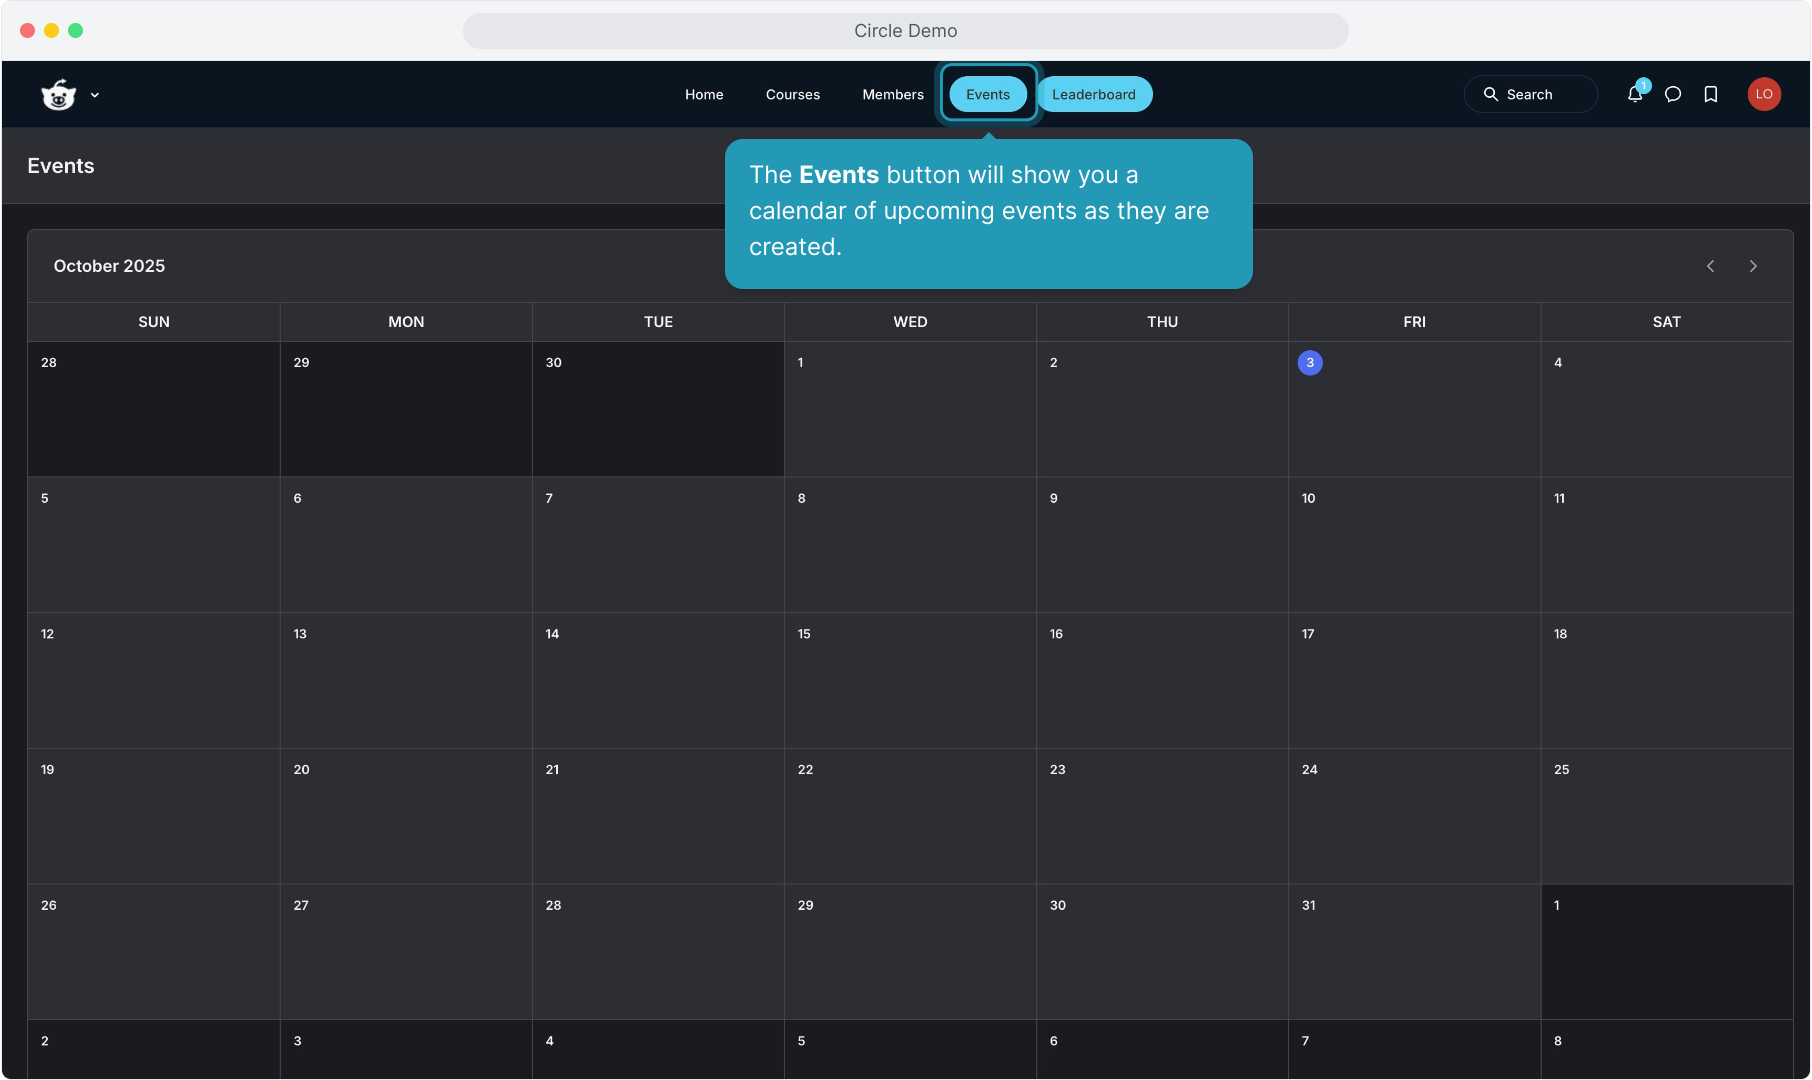Click the search magnifier icon
This screenshot has height=1080, width=1812.
(1490, 94)
